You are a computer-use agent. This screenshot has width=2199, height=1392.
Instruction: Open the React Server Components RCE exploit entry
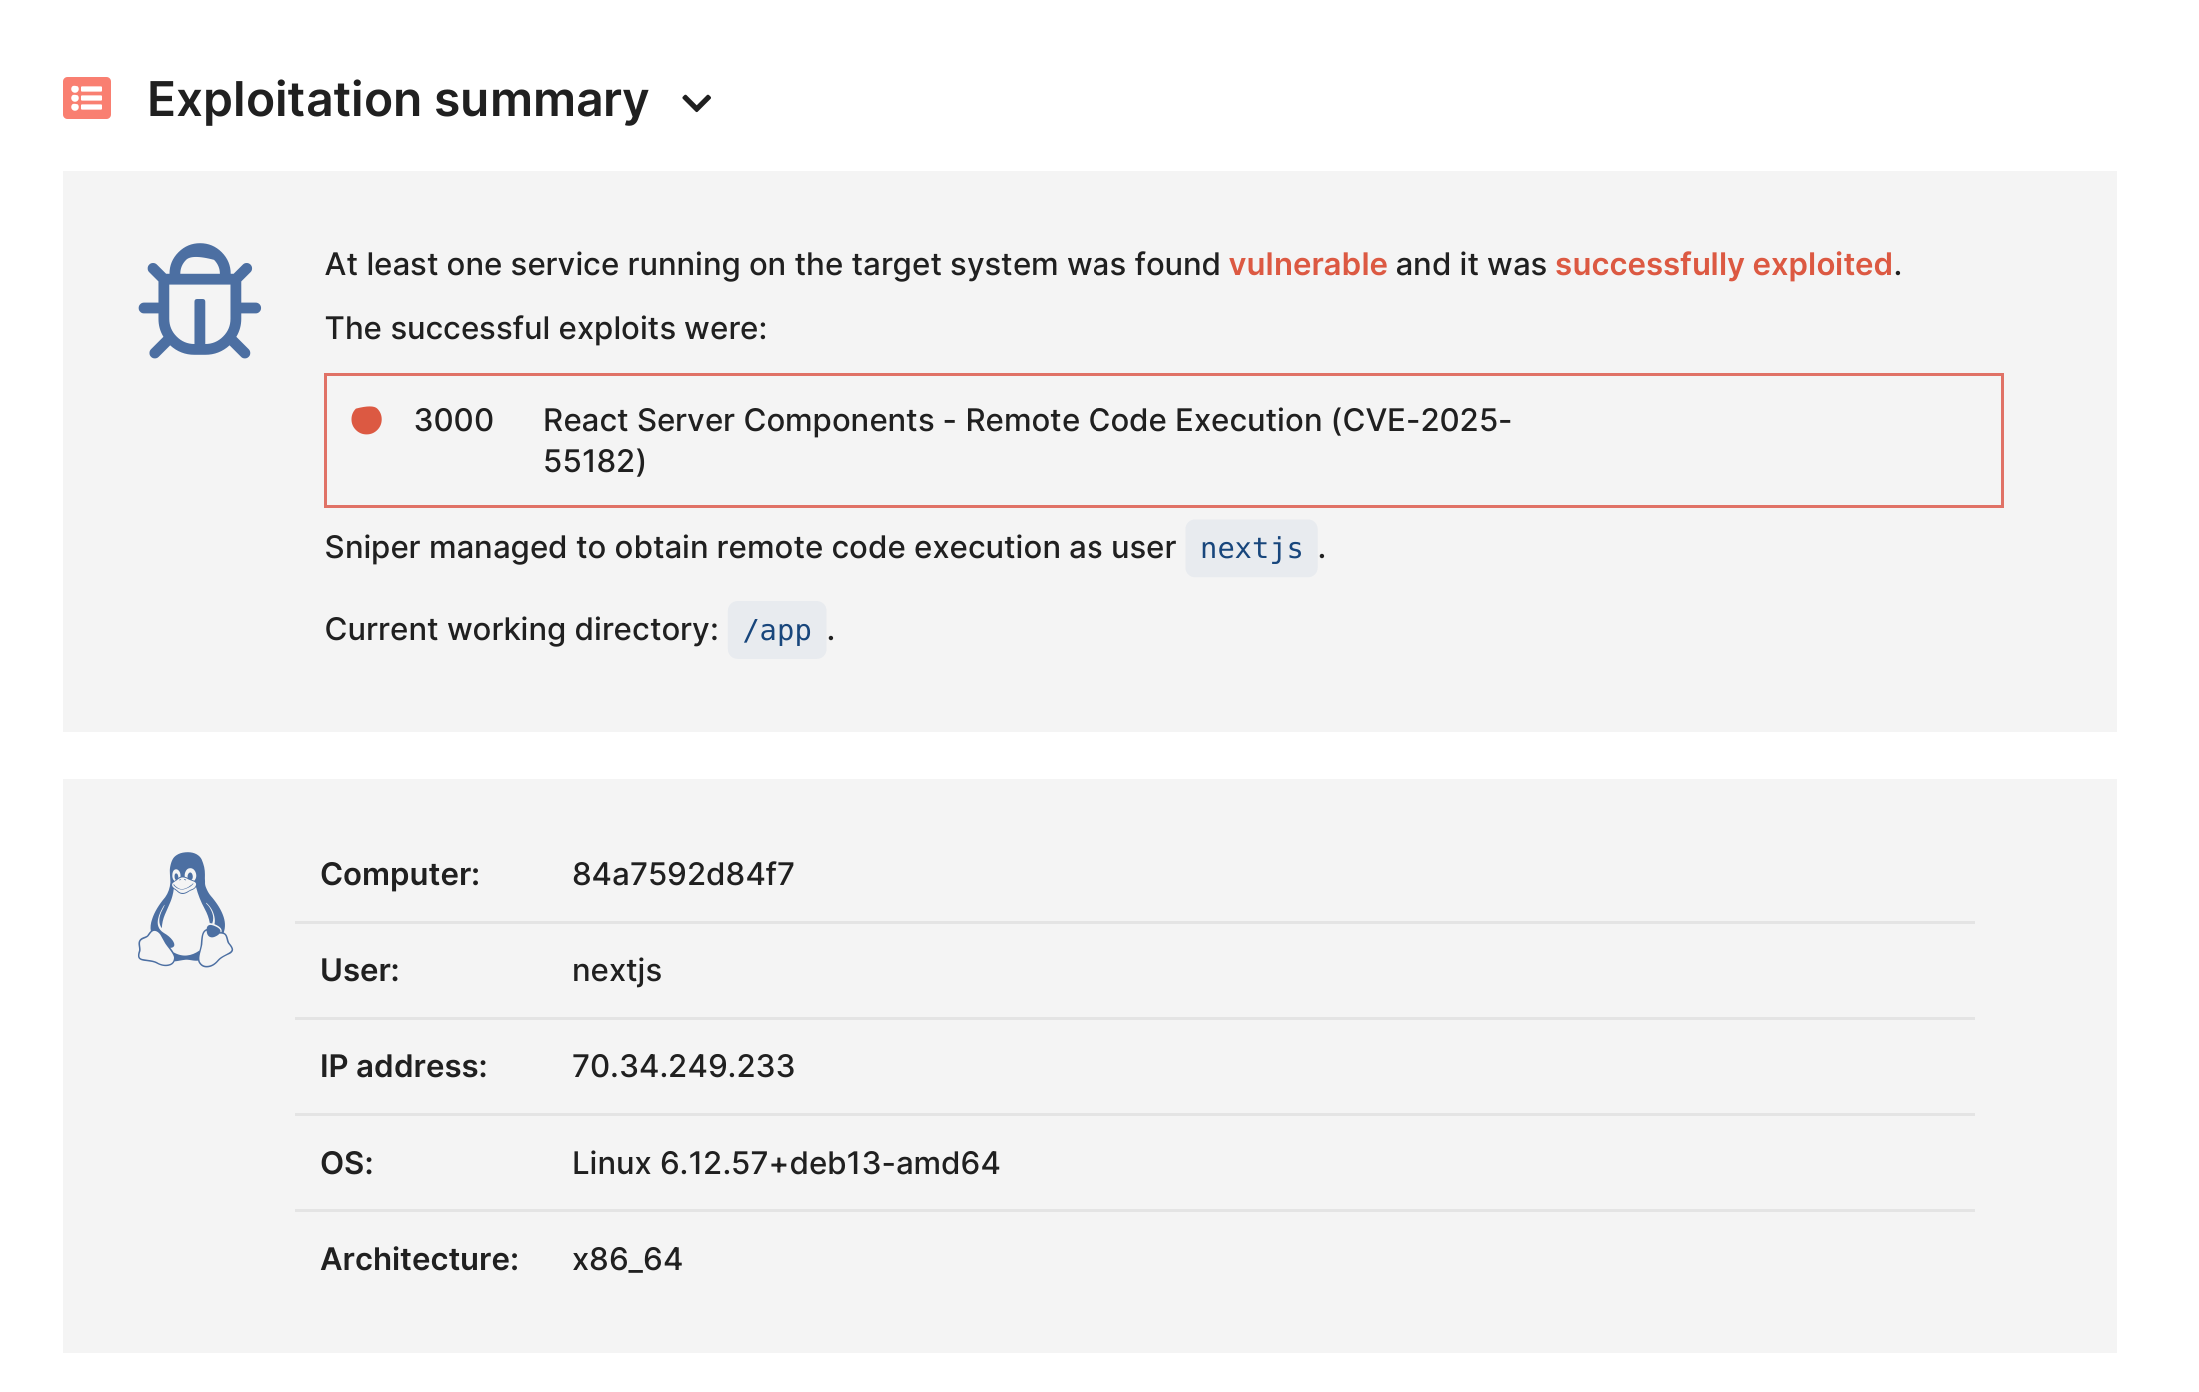coord(1026,439)
